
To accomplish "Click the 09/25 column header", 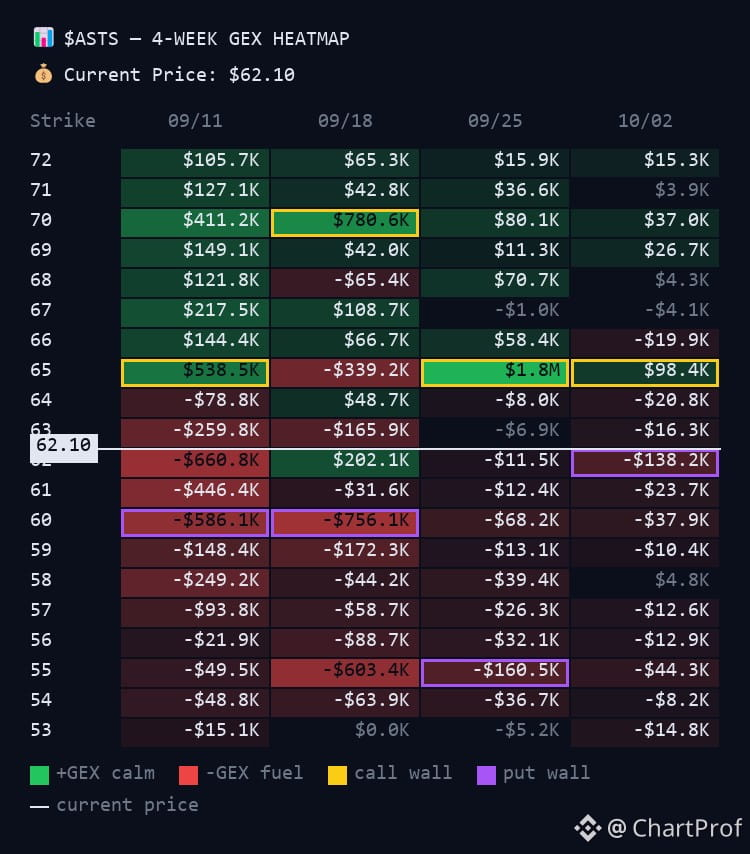I will [x=495, y=120].
